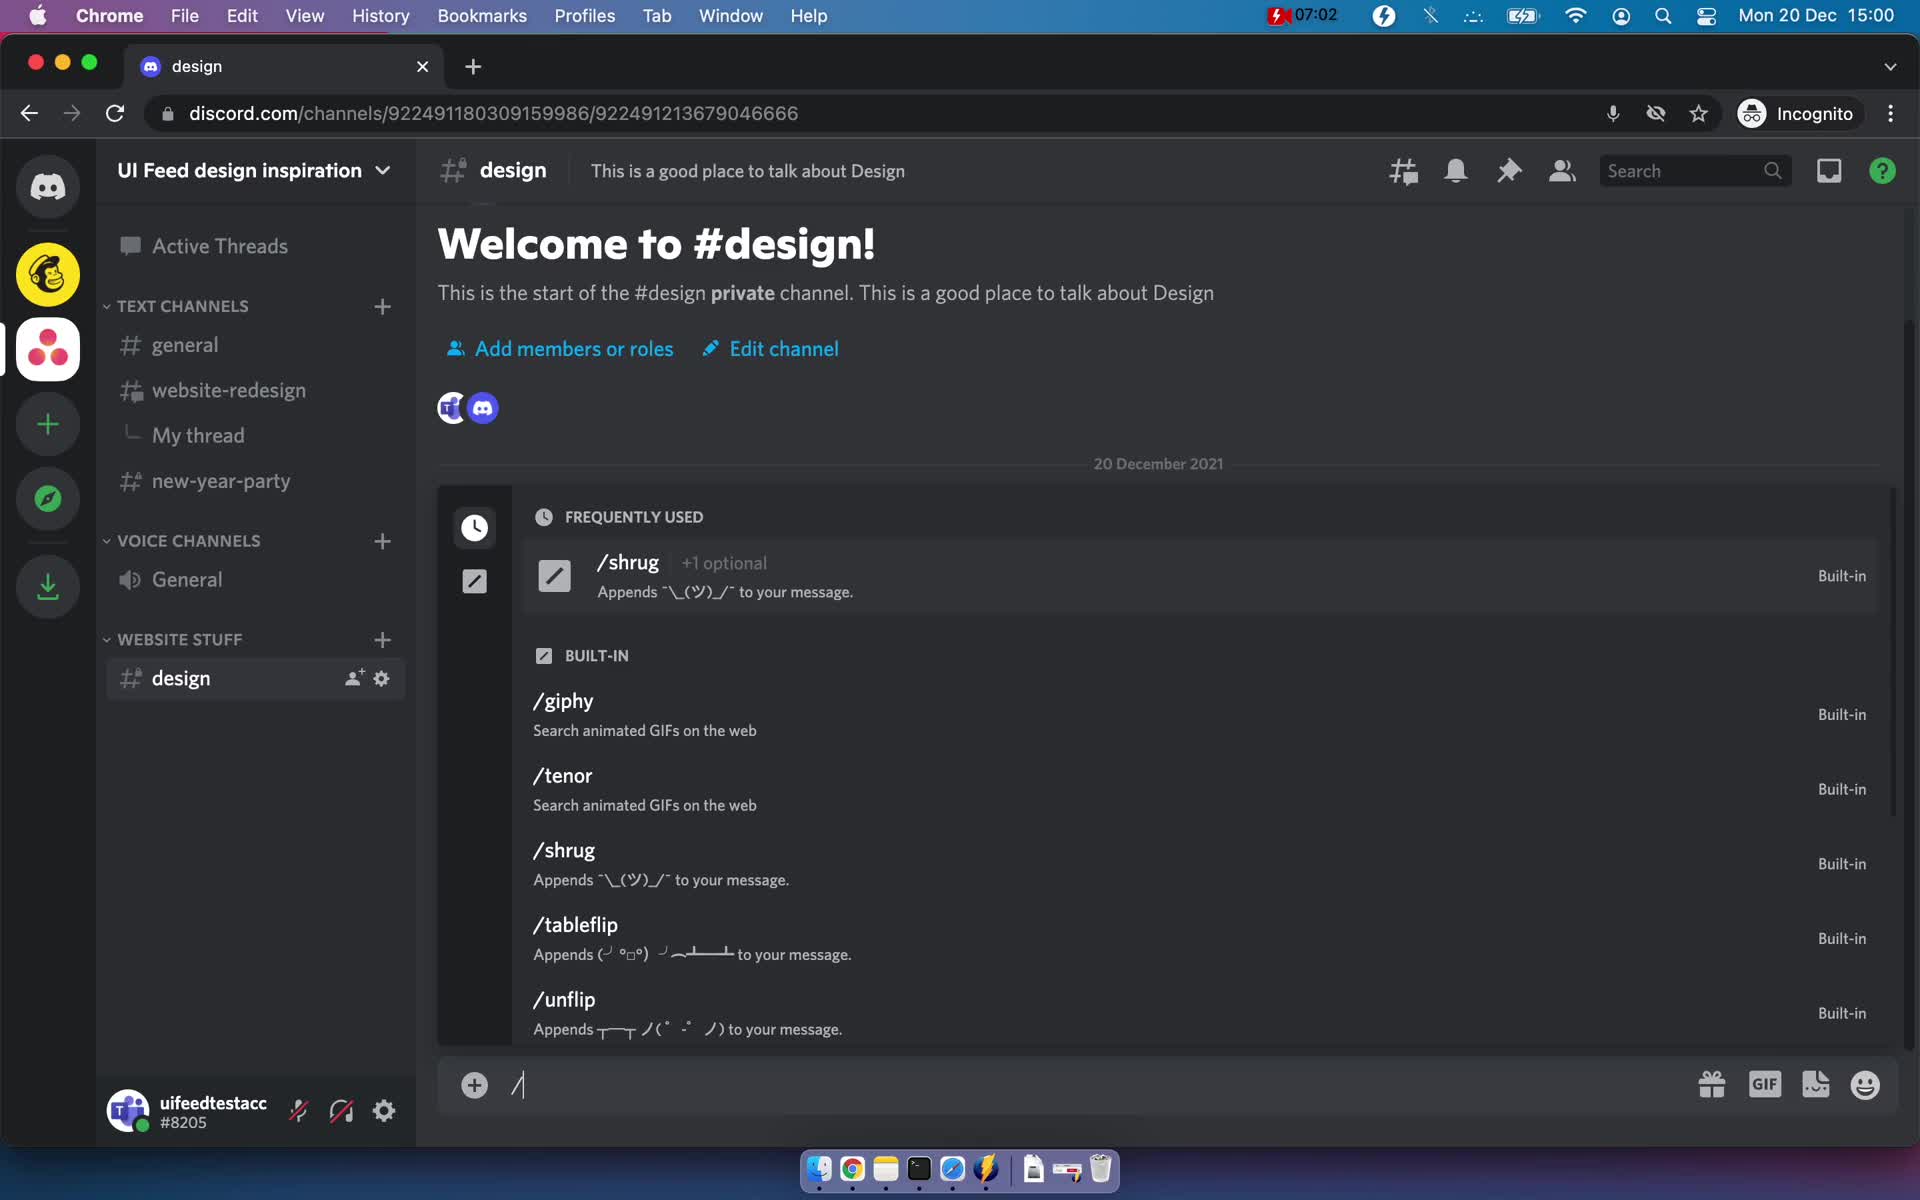Image resolution: width=1920 pixels, height=1200 pixels.
Task: Open emoji picker smiley icon
Action: (1865, 1085)
